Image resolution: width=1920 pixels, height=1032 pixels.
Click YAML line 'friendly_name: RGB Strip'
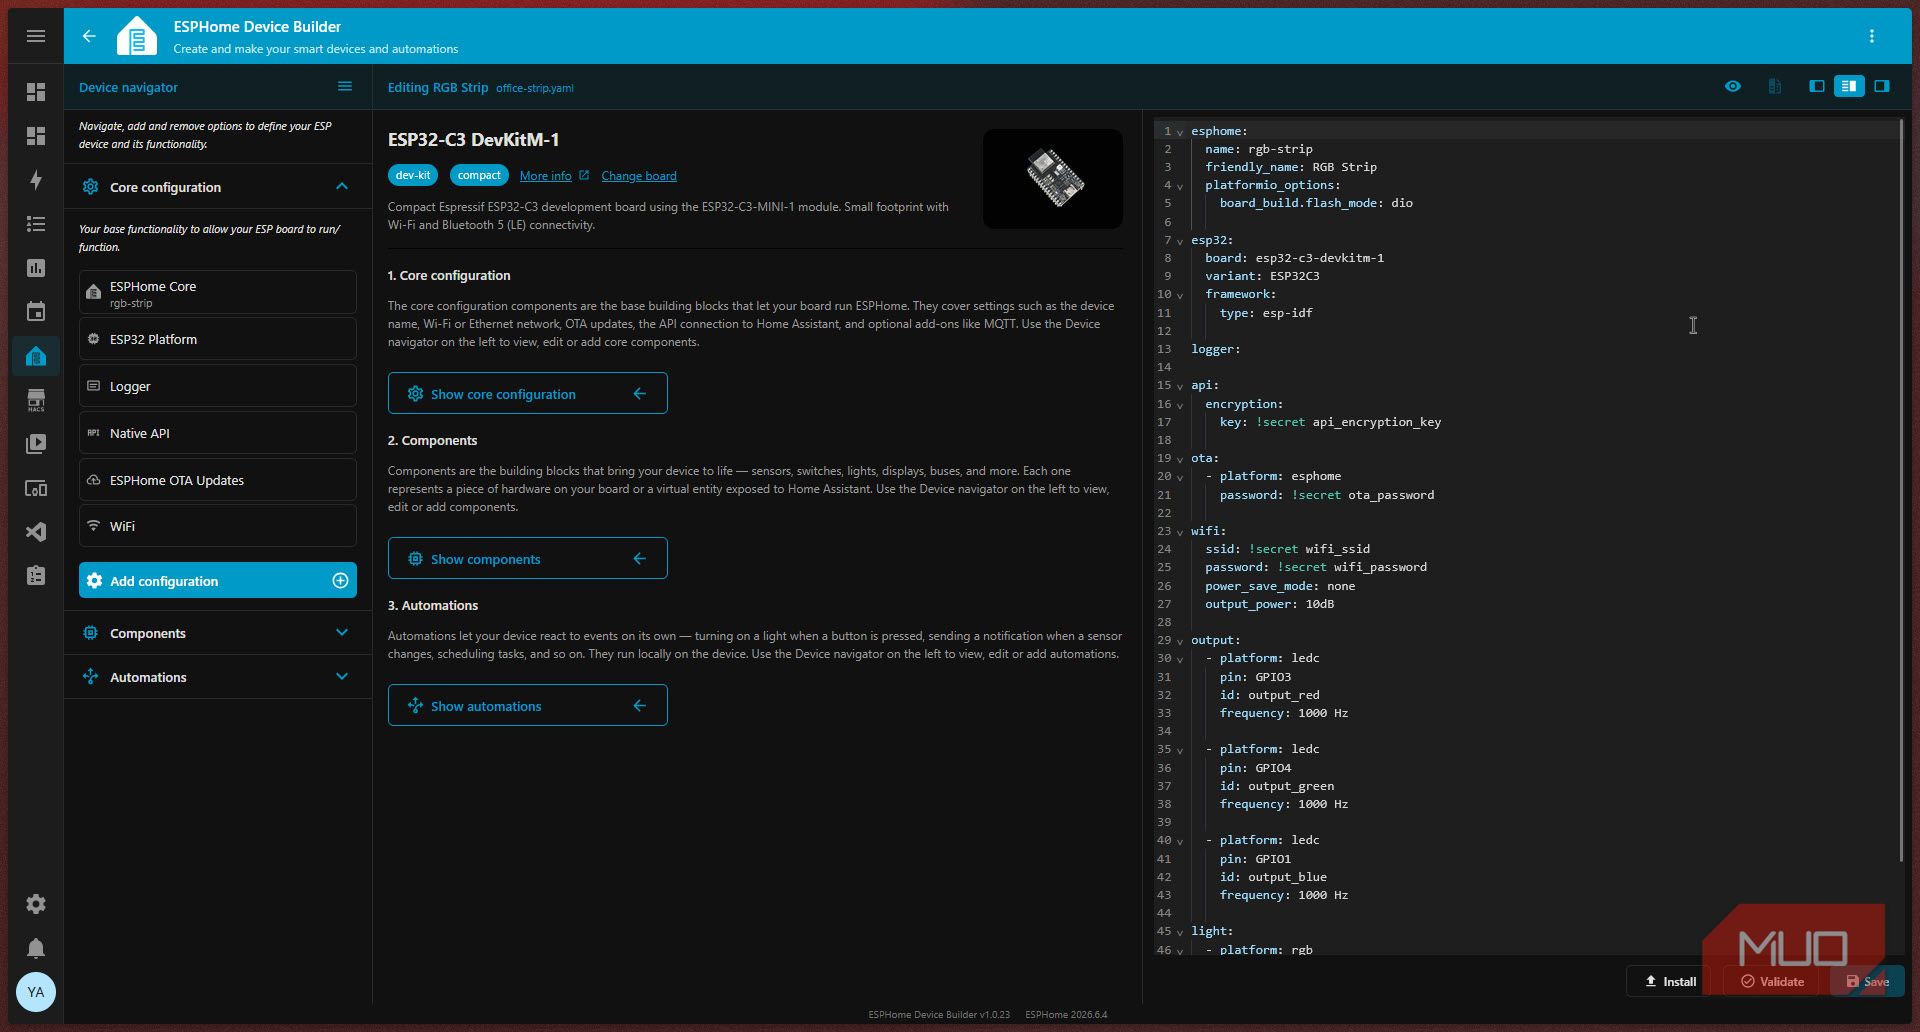click(x=1291, y=167)
